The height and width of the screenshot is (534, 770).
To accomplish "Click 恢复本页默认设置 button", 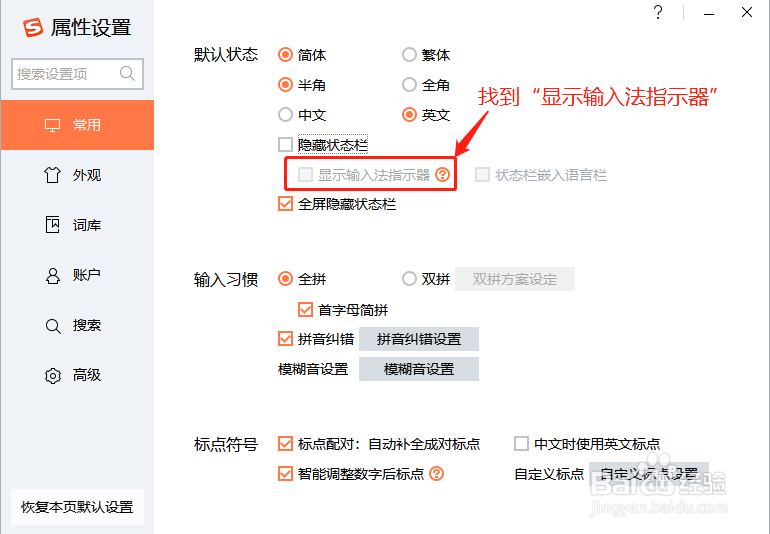I will [77, 507].
